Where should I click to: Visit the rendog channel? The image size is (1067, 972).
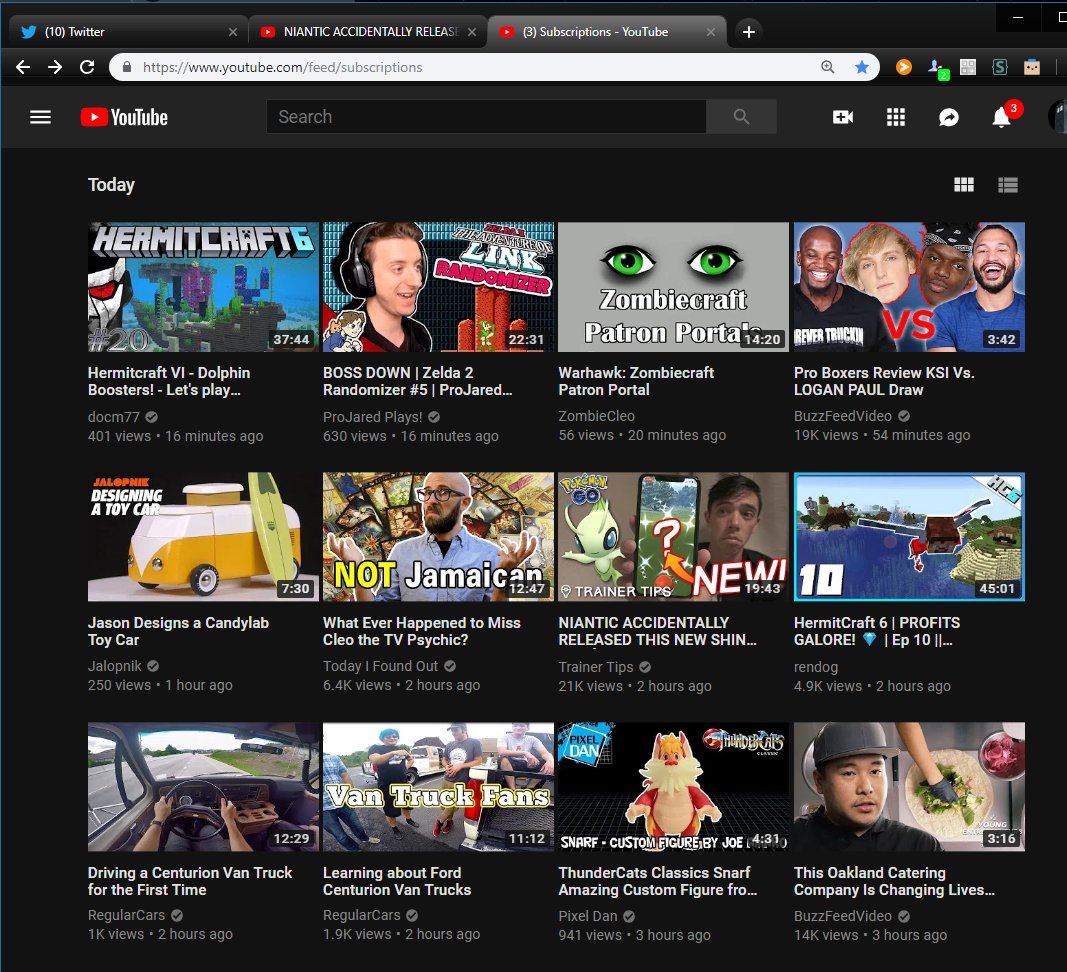point(816,667)
